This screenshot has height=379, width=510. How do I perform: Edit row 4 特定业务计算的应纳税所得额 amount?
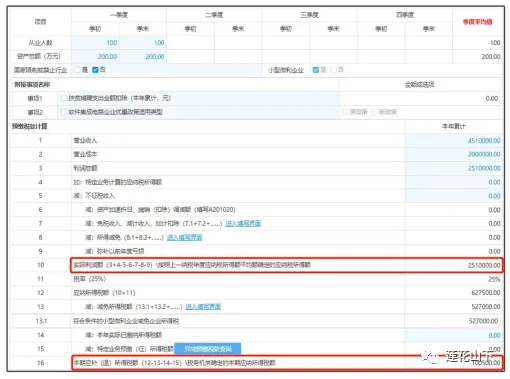click(454, 182)
